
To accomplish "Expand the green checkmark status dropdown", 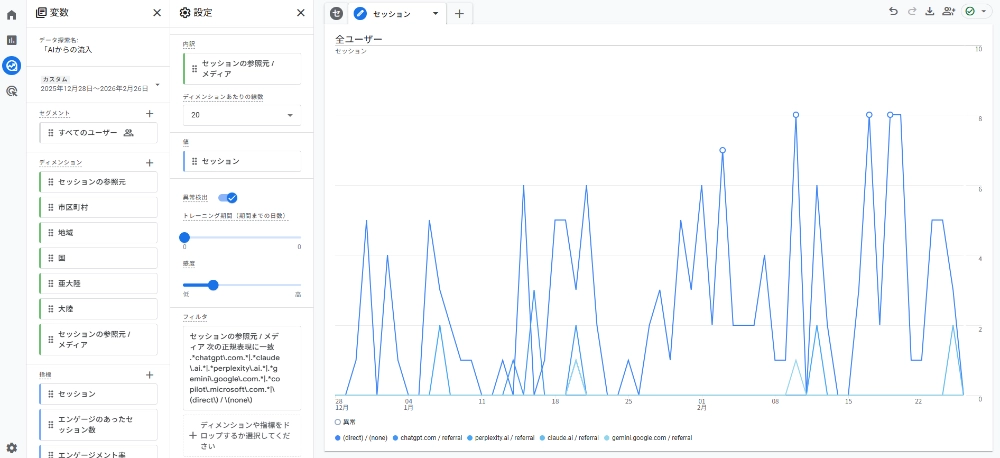I will [x=974, y=12].
